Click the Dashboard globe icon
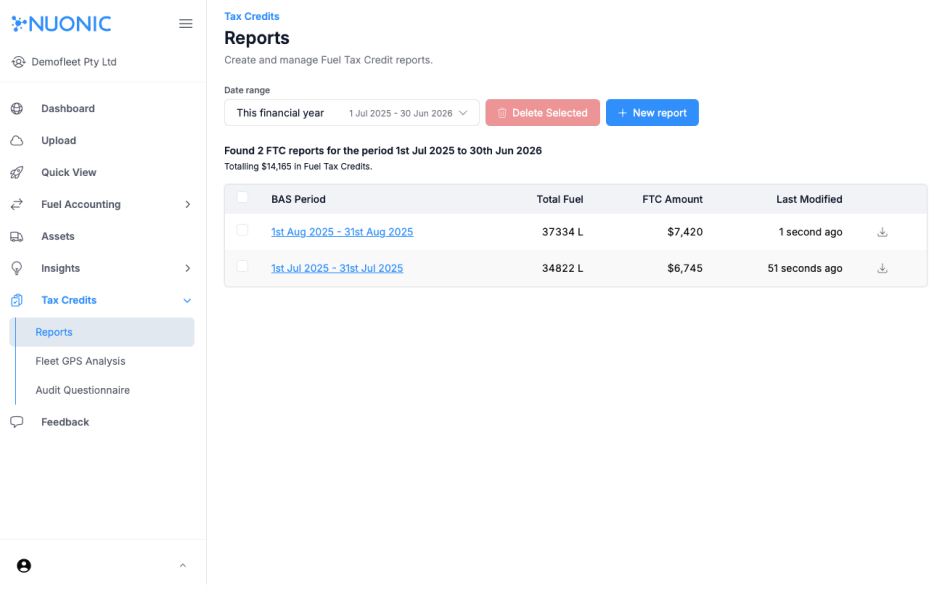The image size is (942, 592). (x=17, y=109)
